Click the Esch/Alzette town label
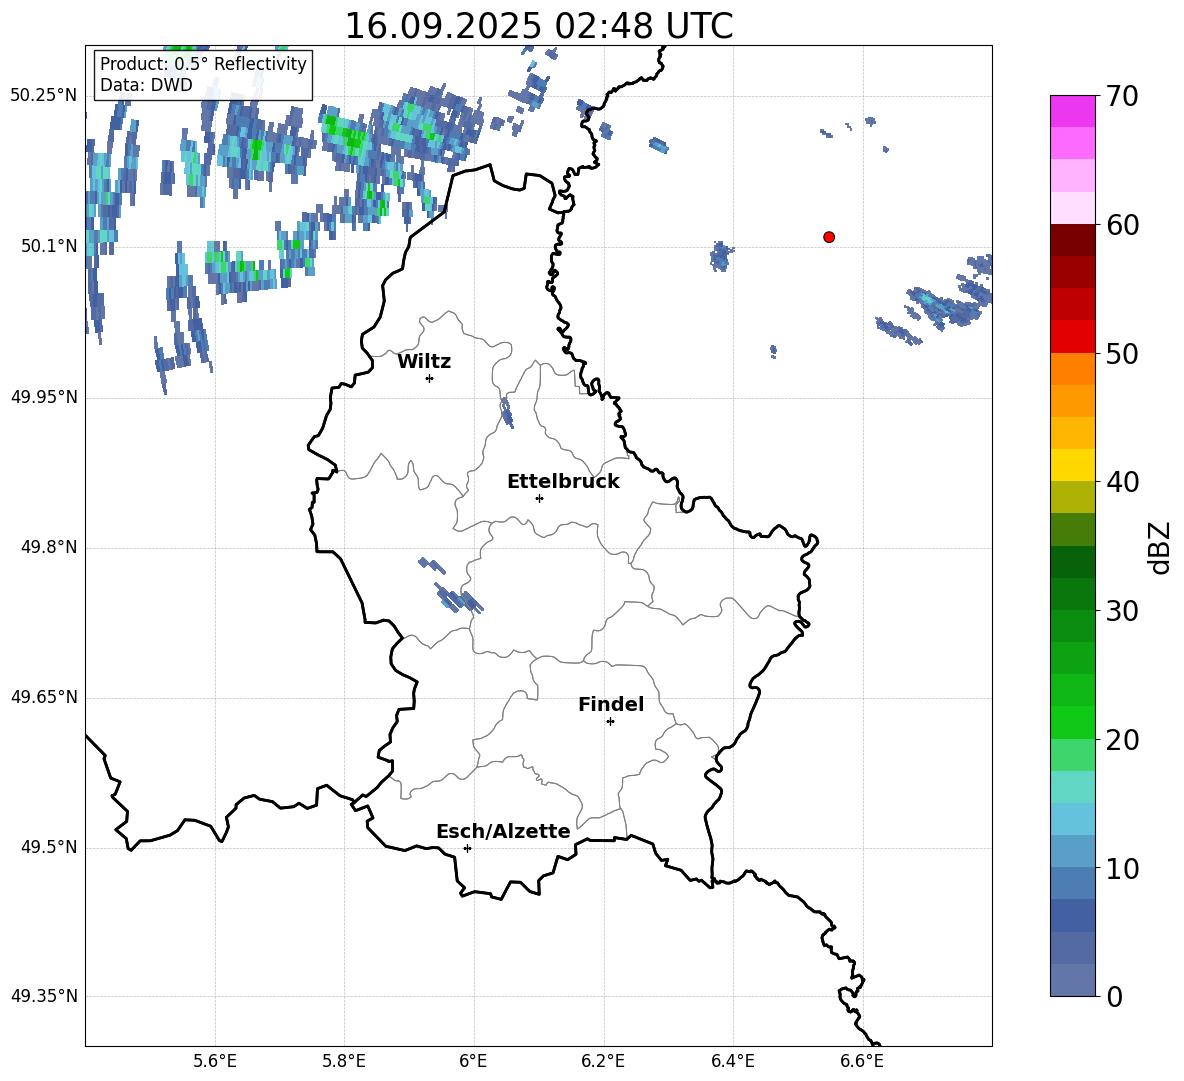 tap(503, 832)
